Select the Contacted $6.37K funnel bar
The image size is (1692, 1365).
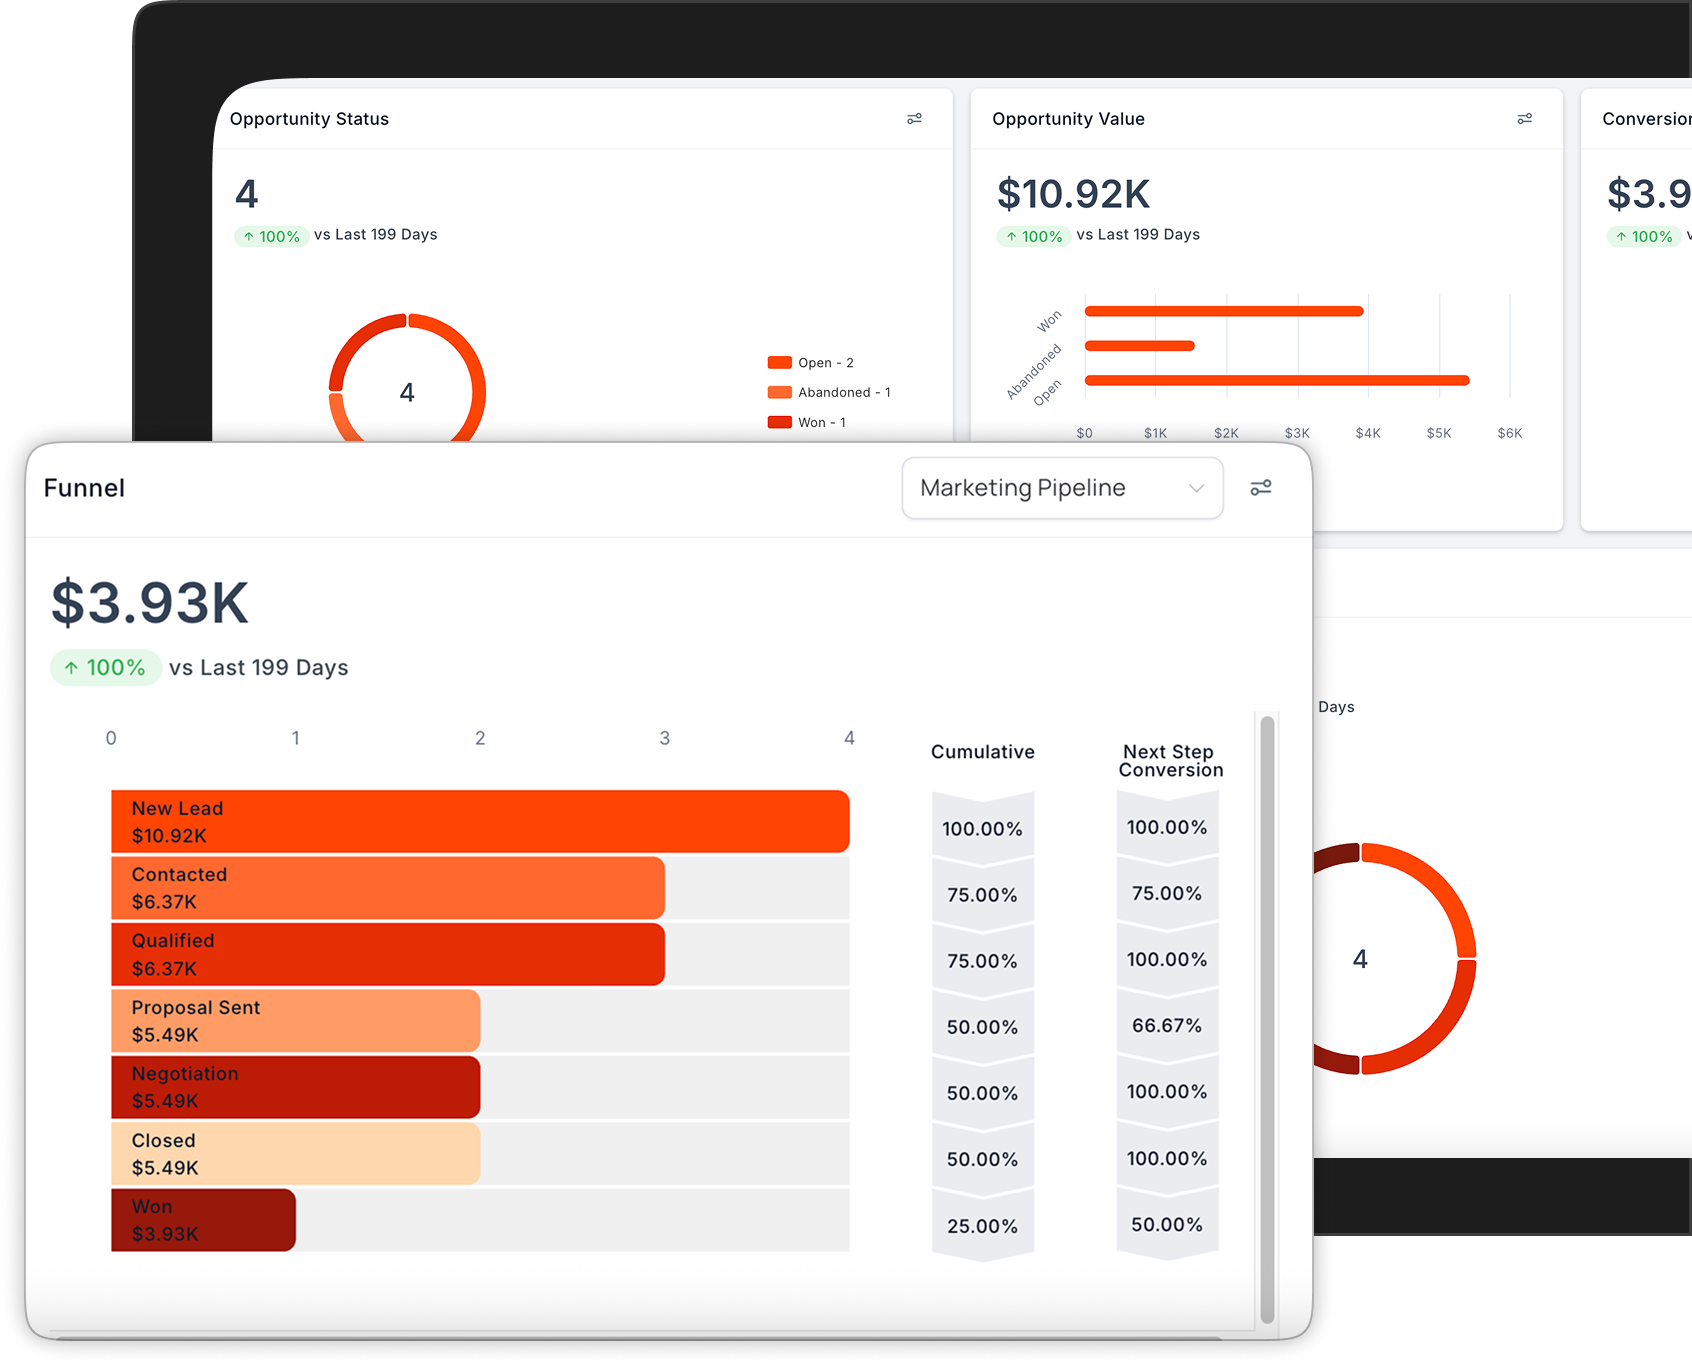(x=388, y=888)
